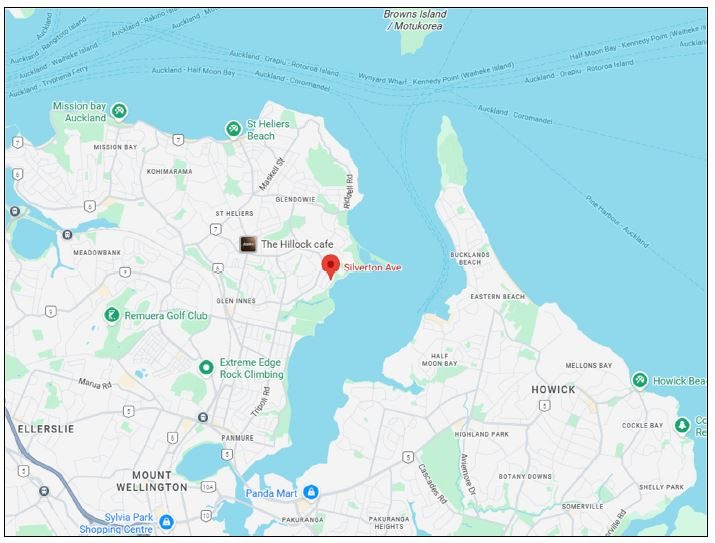Select the ELLERSLIE suburb label

click(x=46, y=429)
